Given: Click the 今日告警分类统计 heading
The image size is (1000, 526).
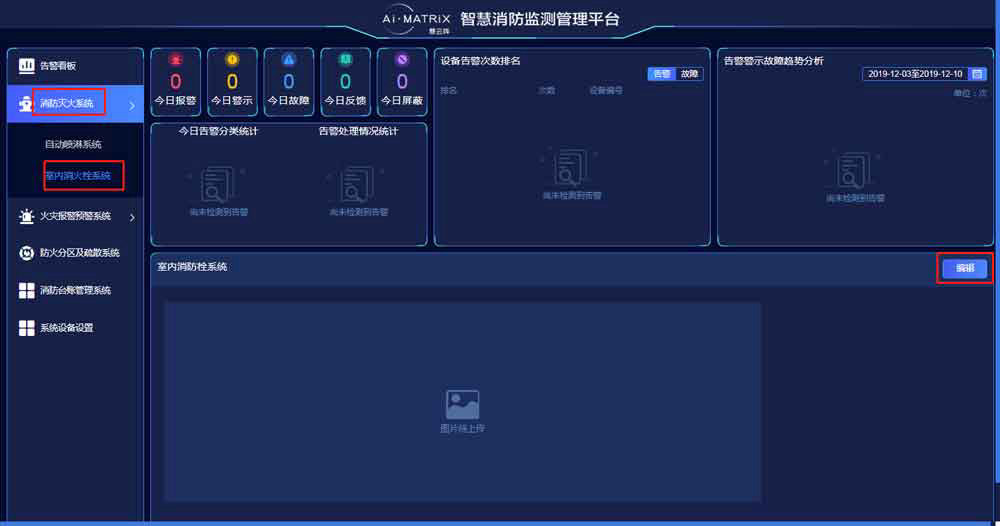Looking at the screenshot, I should pos(218,131).
